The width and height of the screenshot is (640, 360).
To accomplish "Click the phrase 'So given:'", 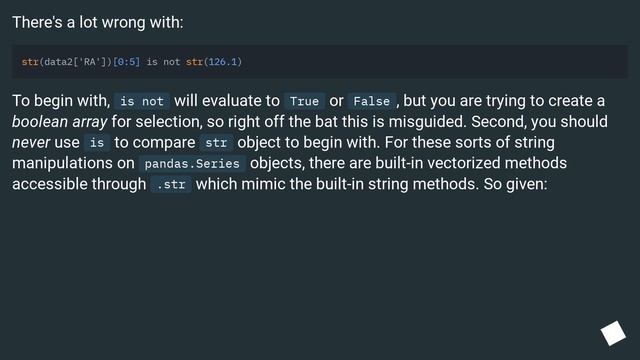I will click(515, 184).
